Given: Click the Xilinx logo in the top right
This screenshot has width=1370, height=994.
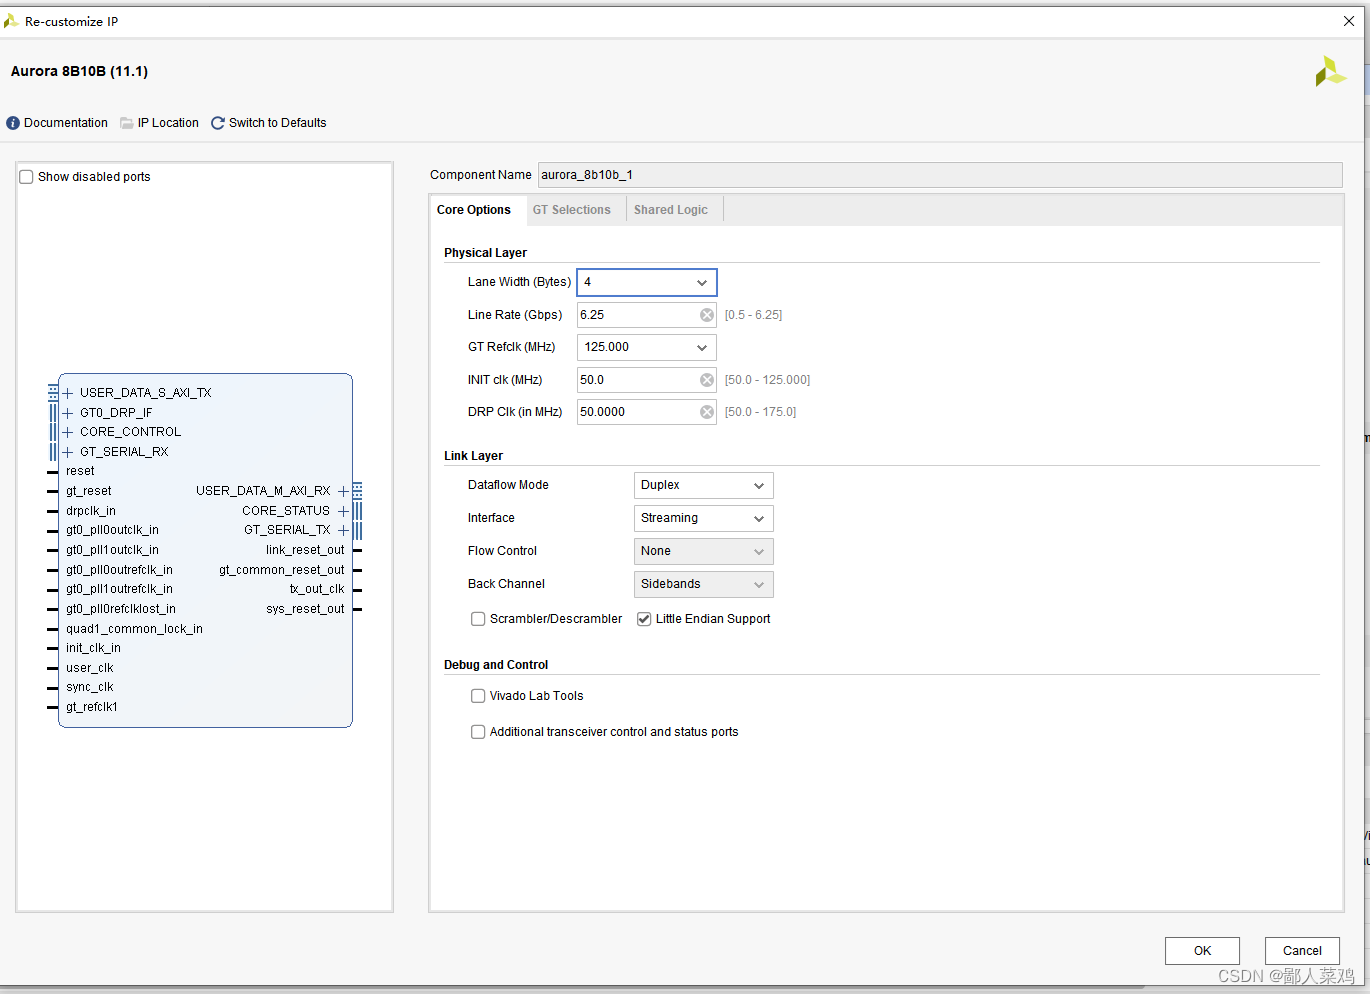Looking at the screenshot, I should coord(1330,71).
